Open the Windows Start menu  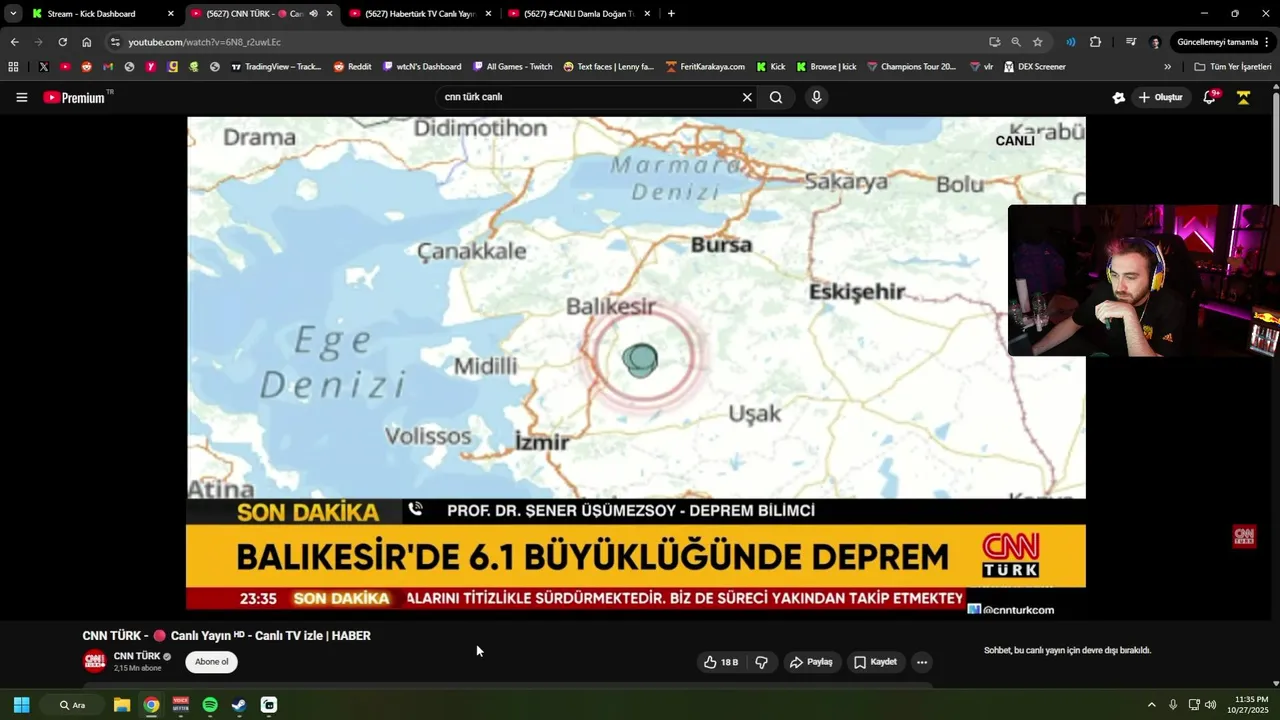point(21,705)
